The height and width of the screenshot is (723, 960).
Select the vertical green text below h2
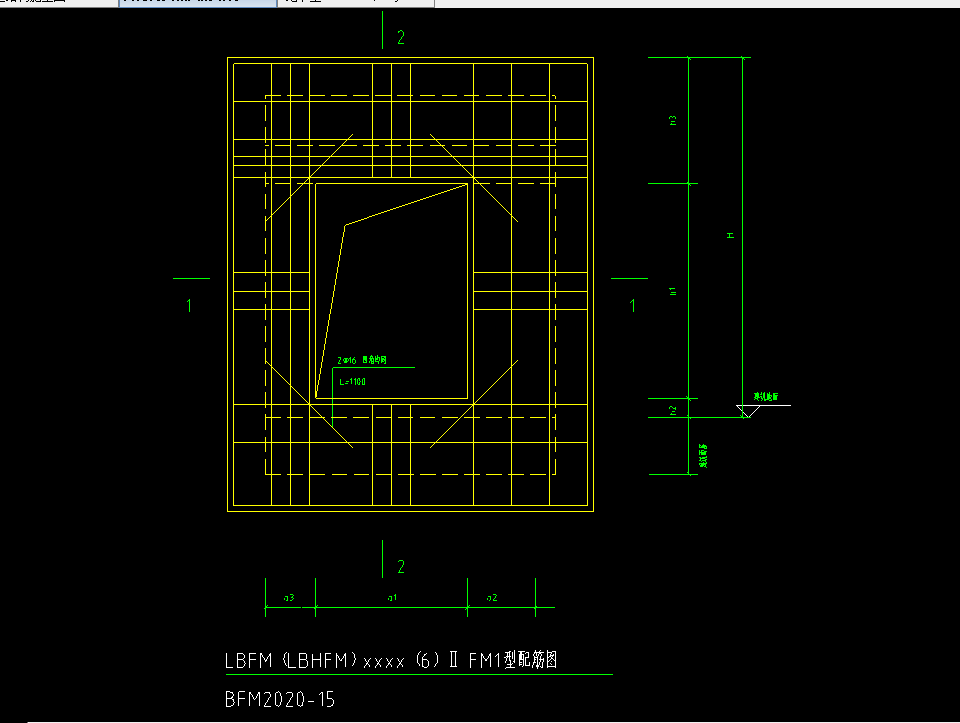(703, 456)
